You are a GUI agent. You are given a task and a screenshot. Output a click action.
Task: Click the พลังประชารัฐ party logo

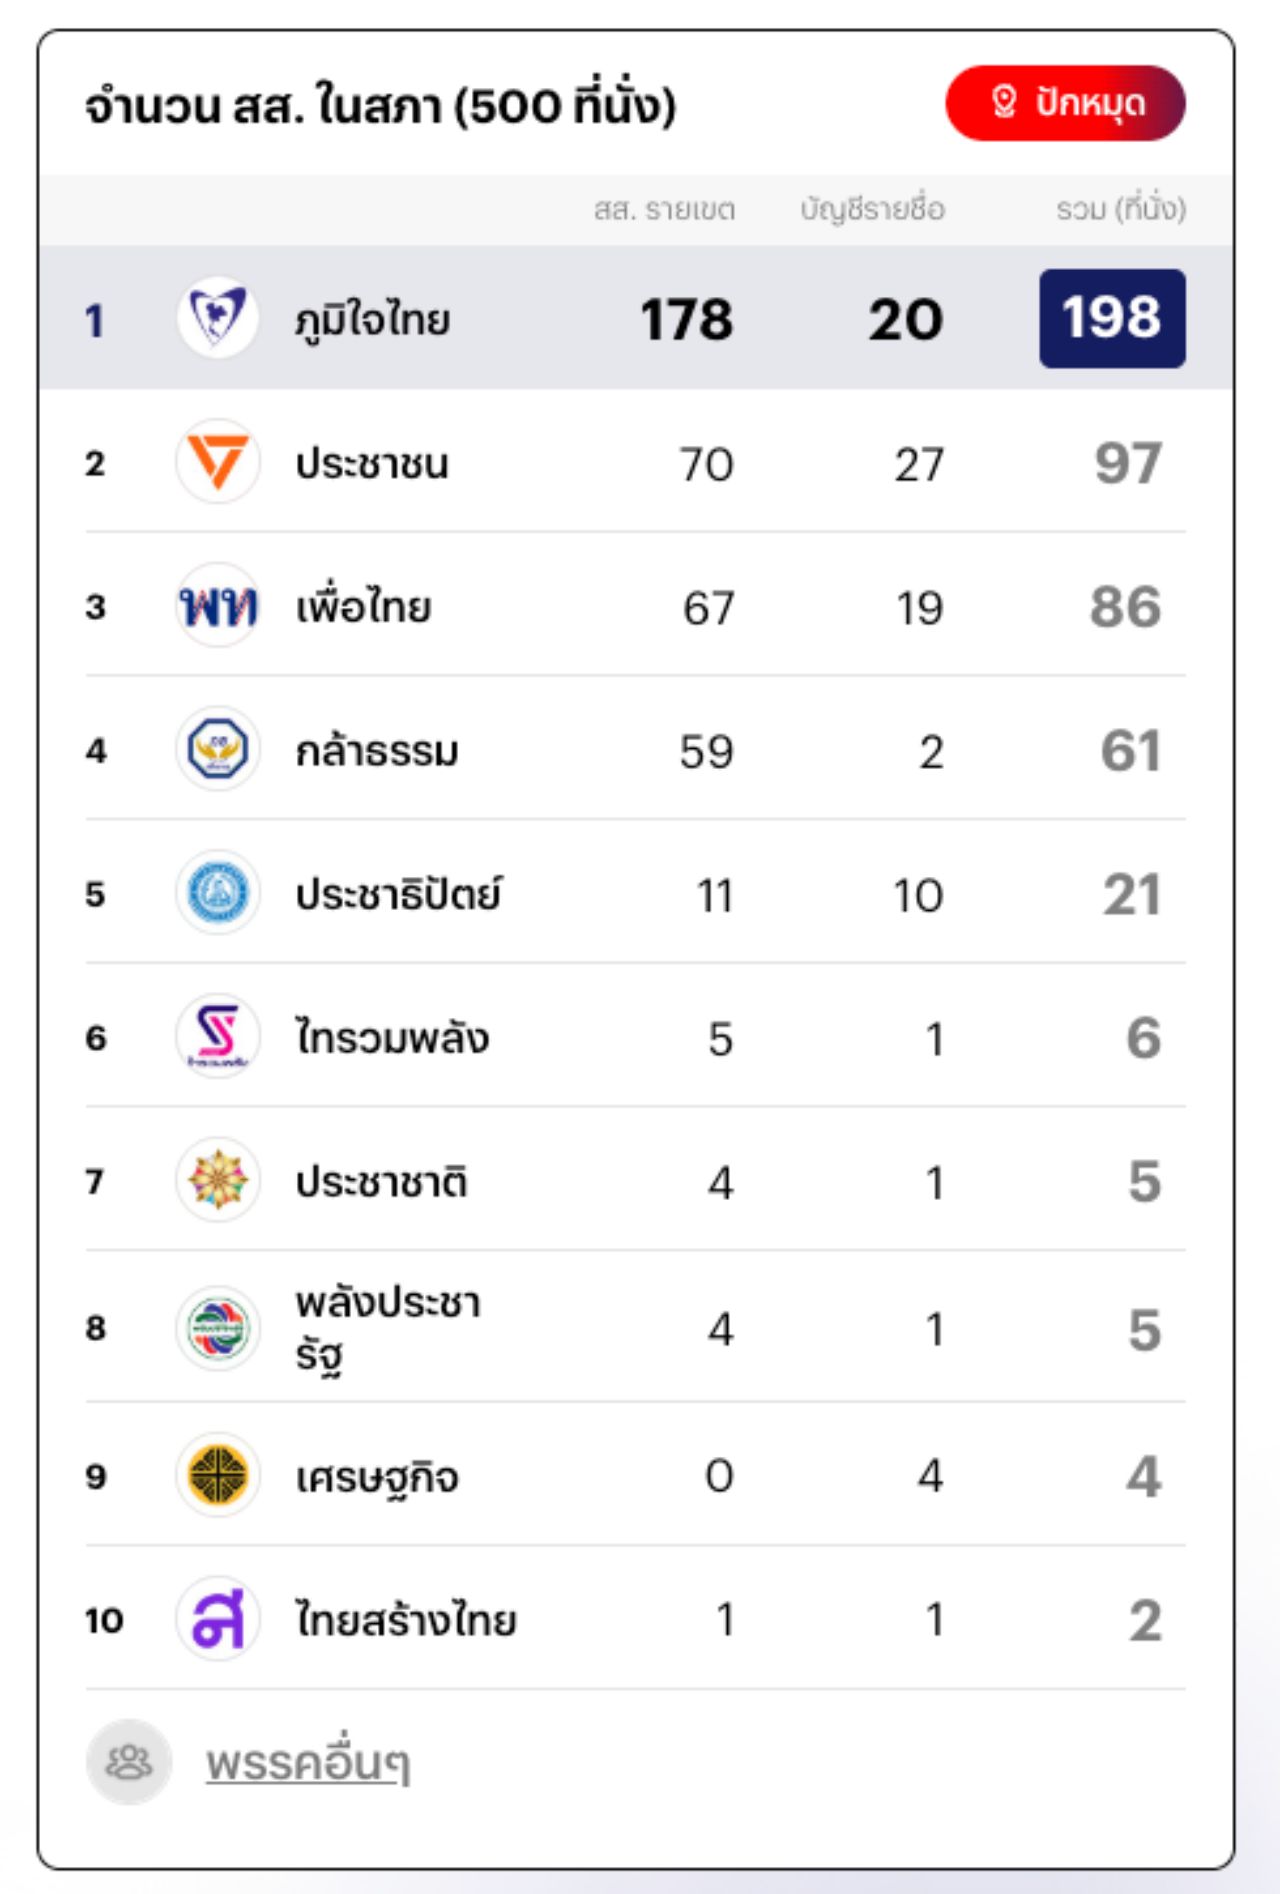click(x=218, y=1328)
